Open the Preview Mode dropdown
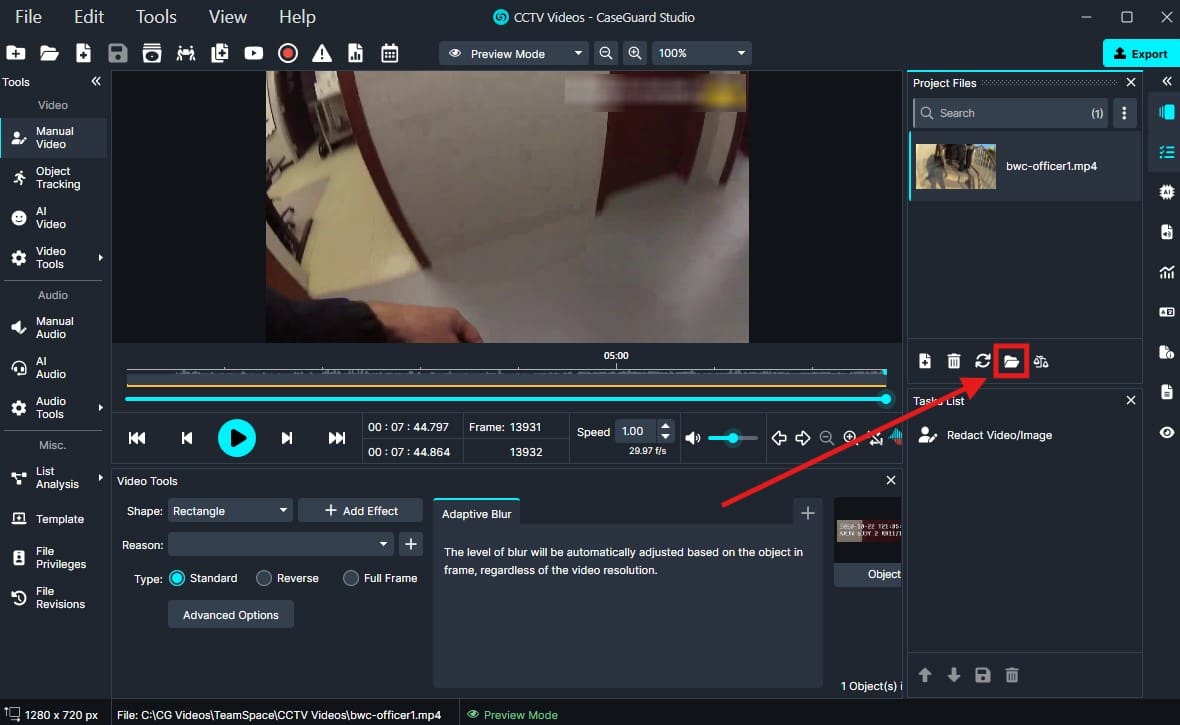Screen dimensions: 1180x725 [513, 53]
